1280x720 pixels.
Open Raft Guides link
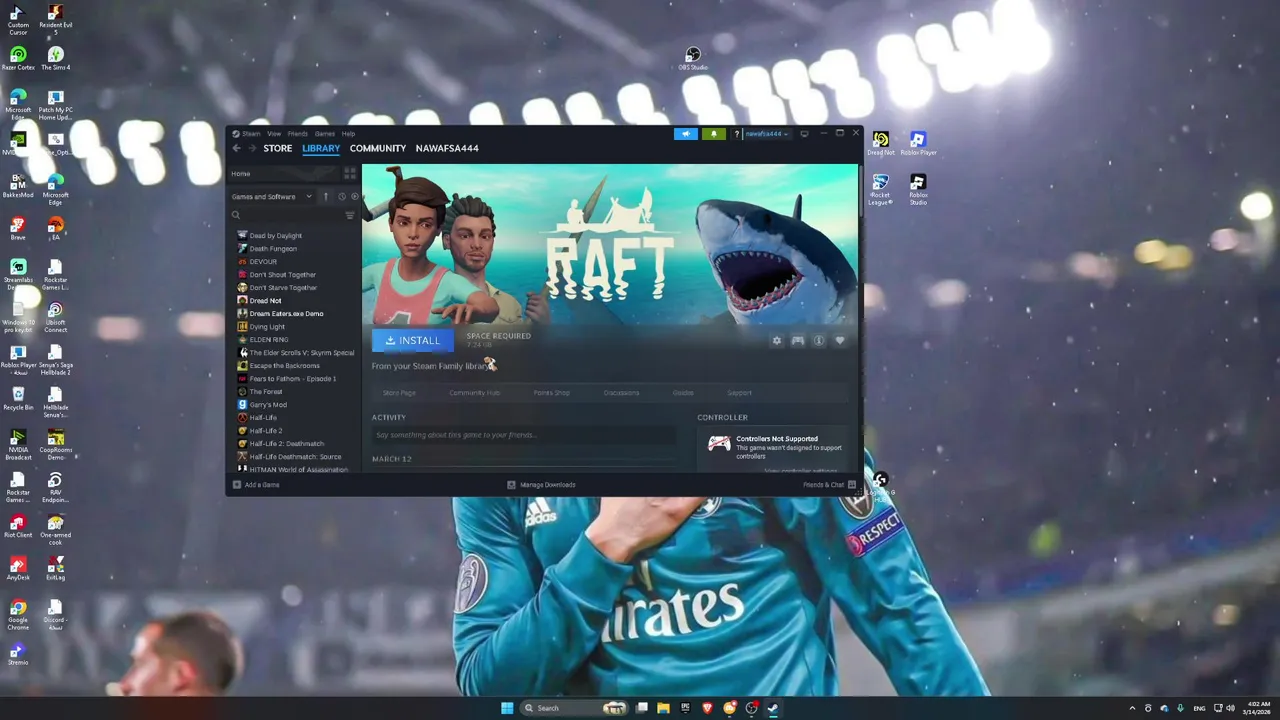683,393
